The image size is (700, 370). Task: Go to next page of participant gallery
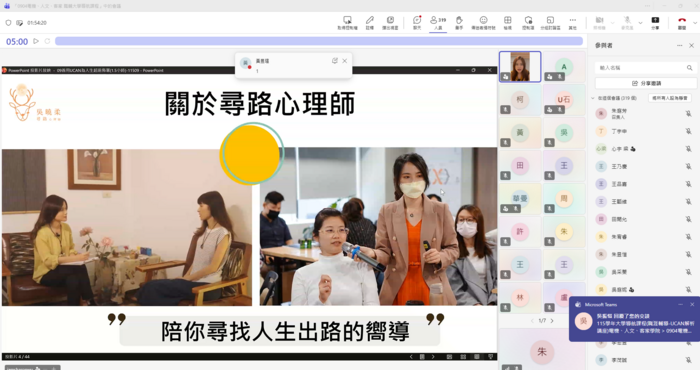tap(552, 320)
